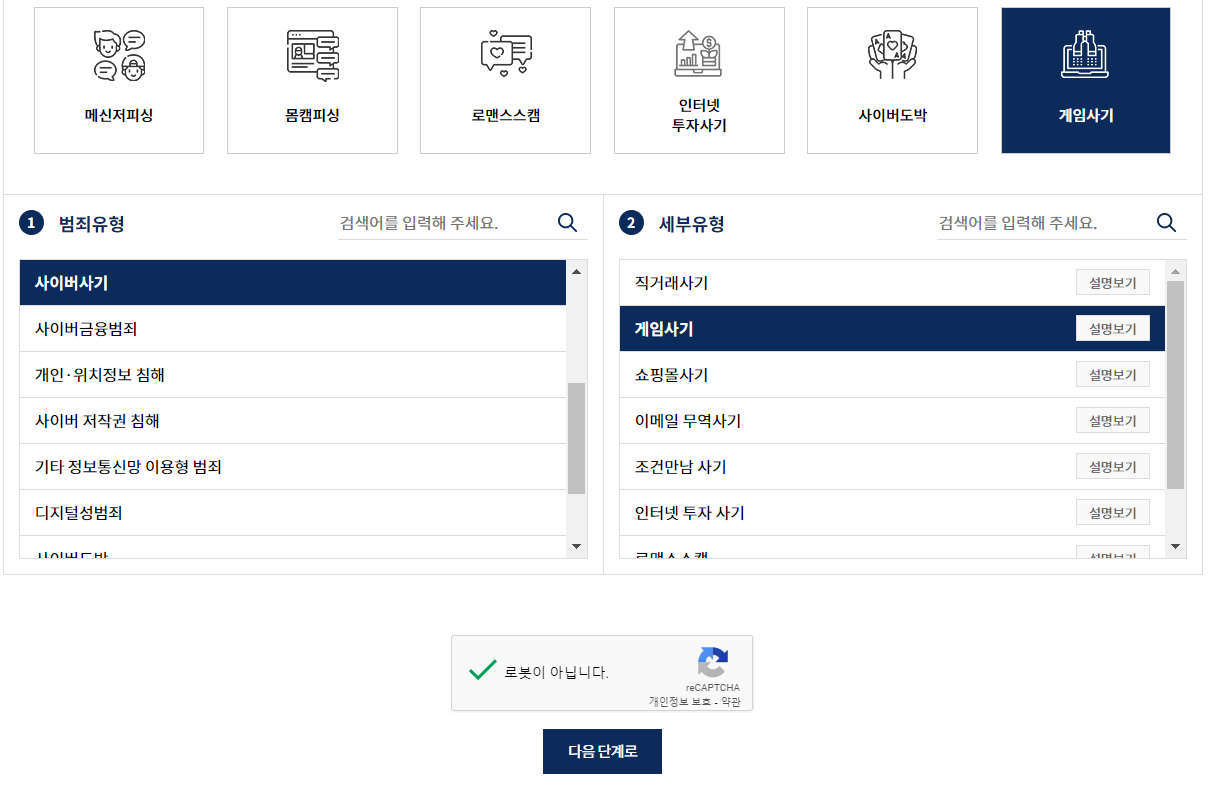Image resolution: width=1211 pixels, height=800 pixels.
Task: Click the 범죄유형 search input field
Action: pyautogui.click(x=440, y=223)
